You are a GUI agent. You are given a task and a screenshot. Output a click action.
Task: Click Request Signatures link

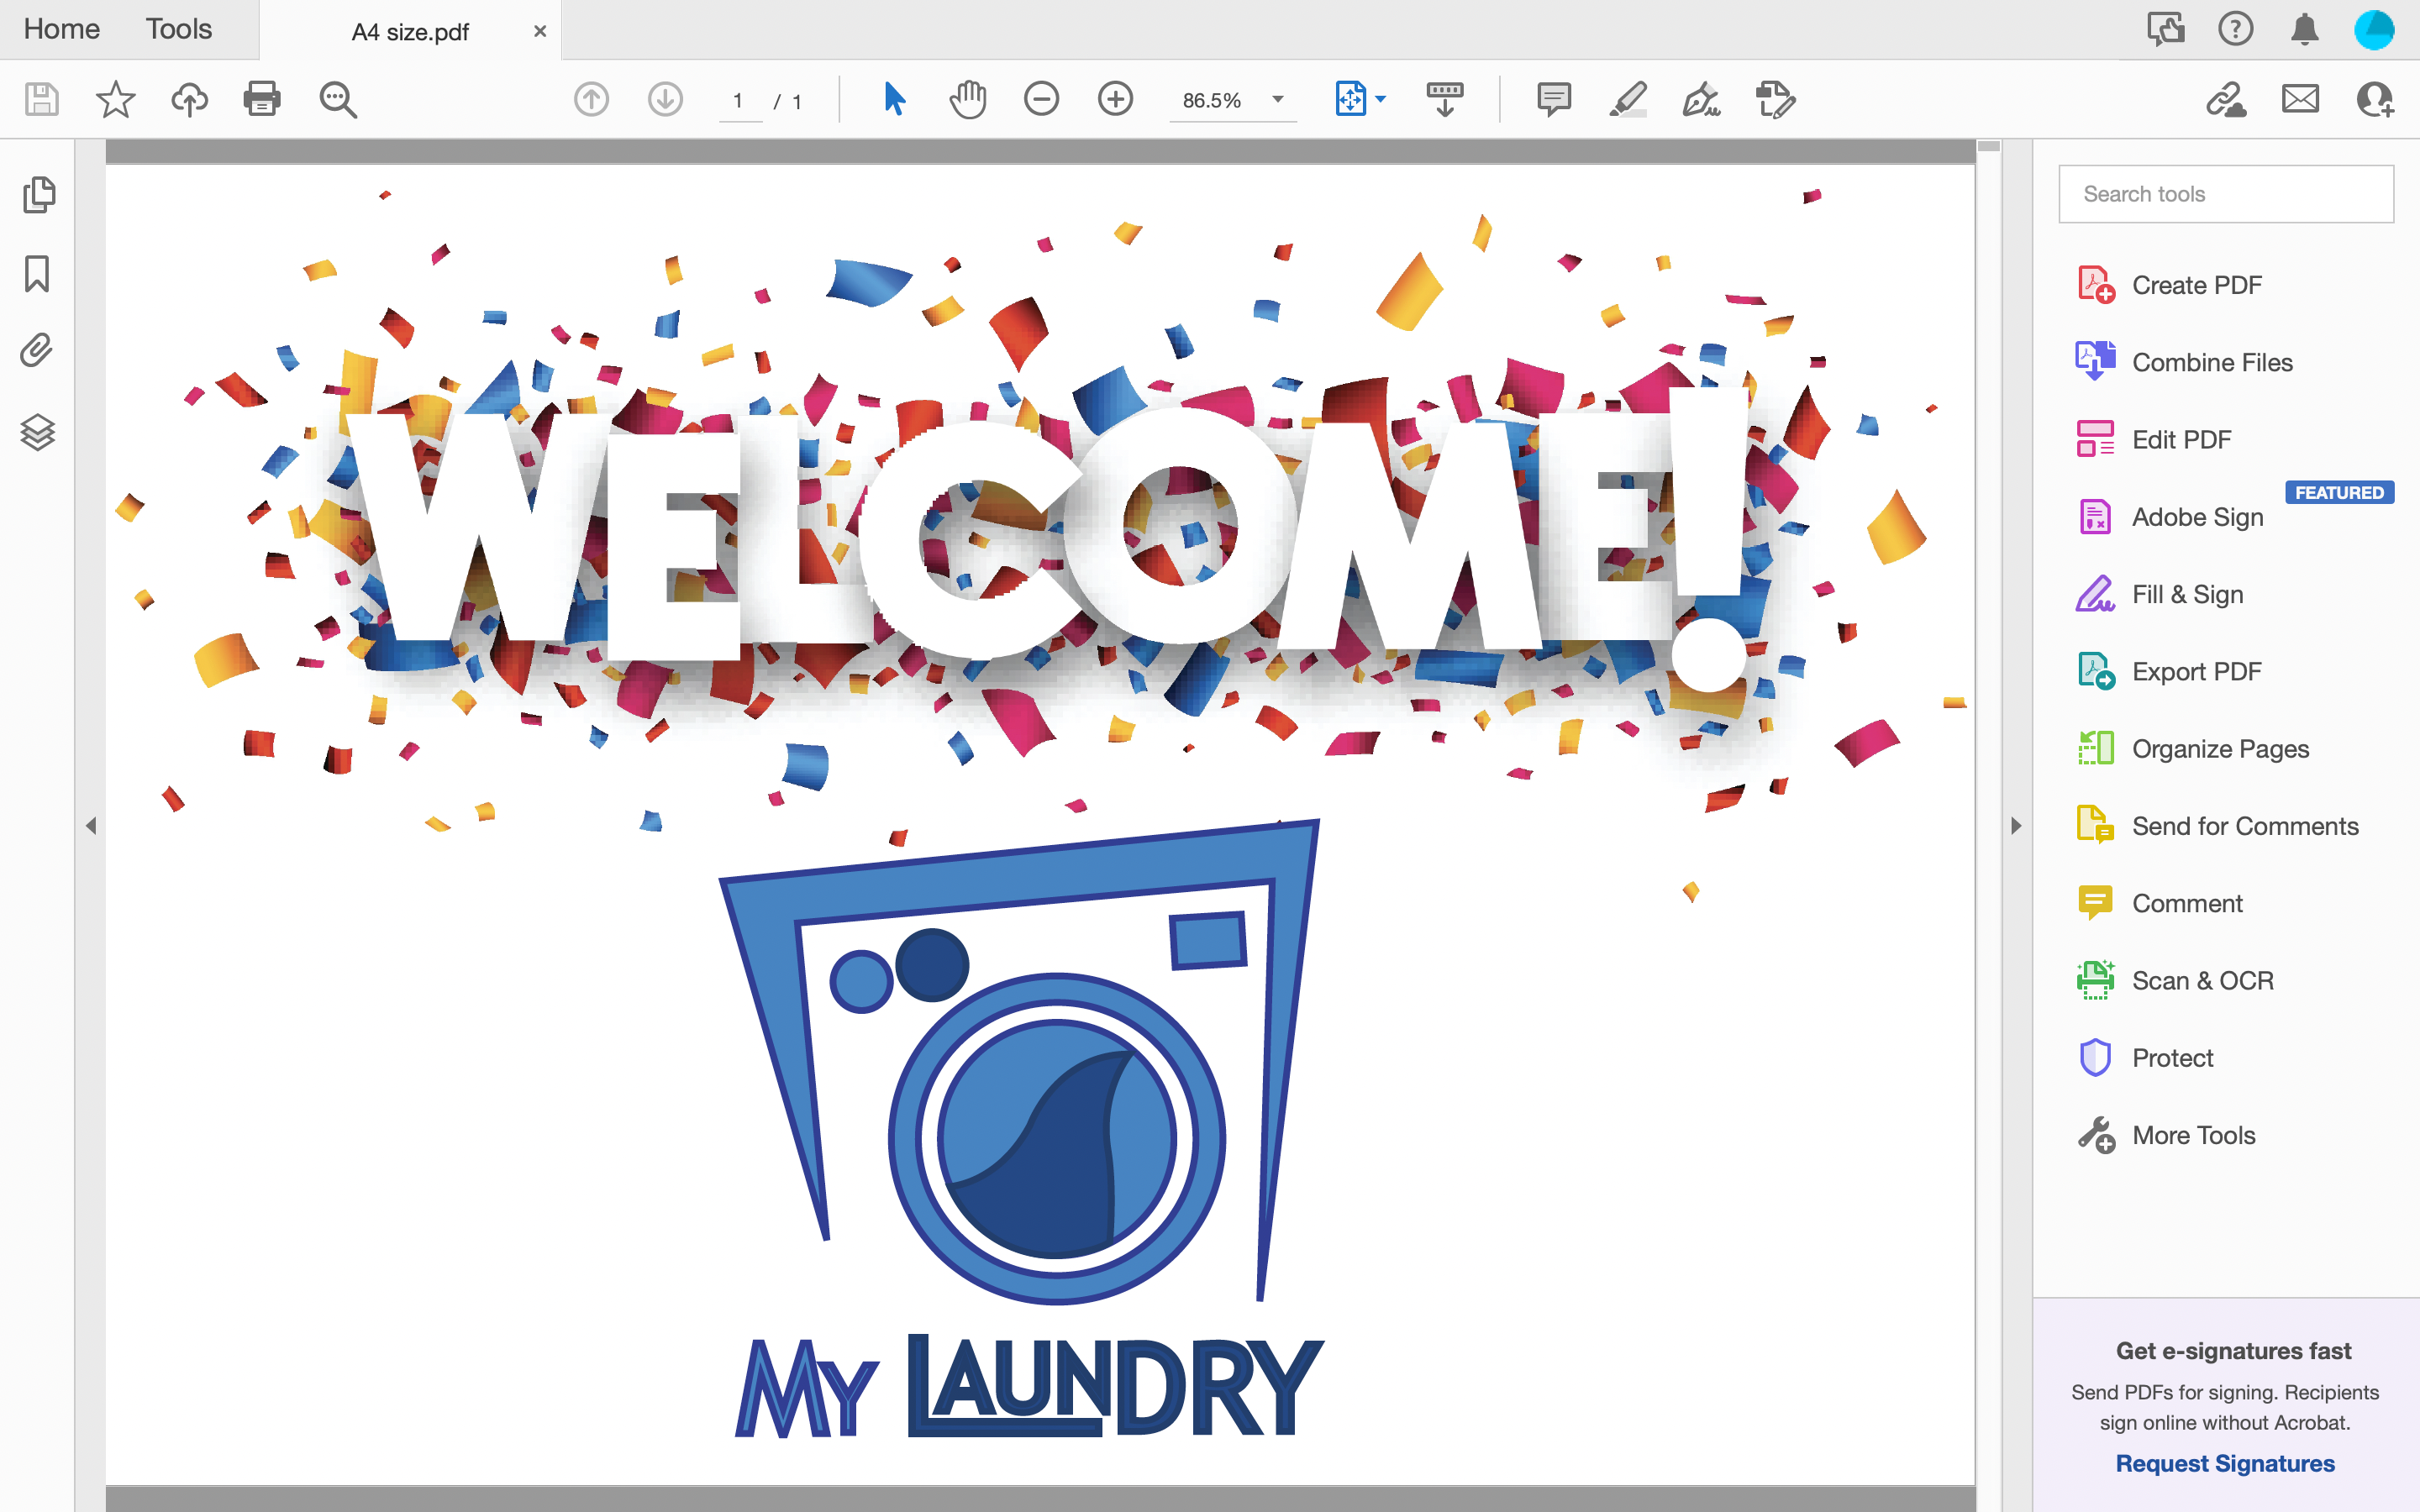2225,1463
